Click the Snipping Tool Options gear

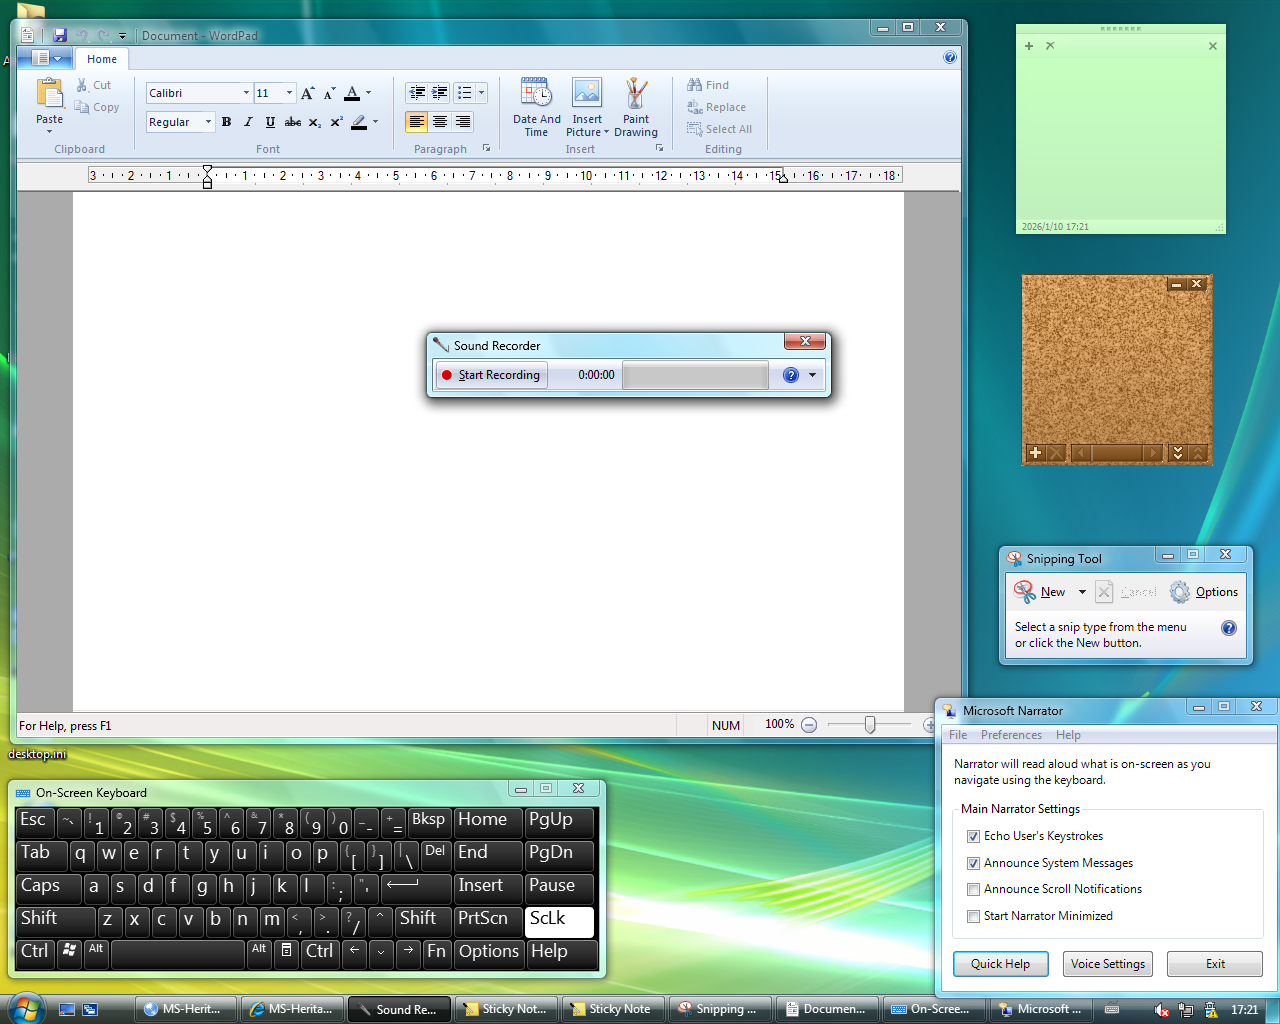pos(1180,592)
